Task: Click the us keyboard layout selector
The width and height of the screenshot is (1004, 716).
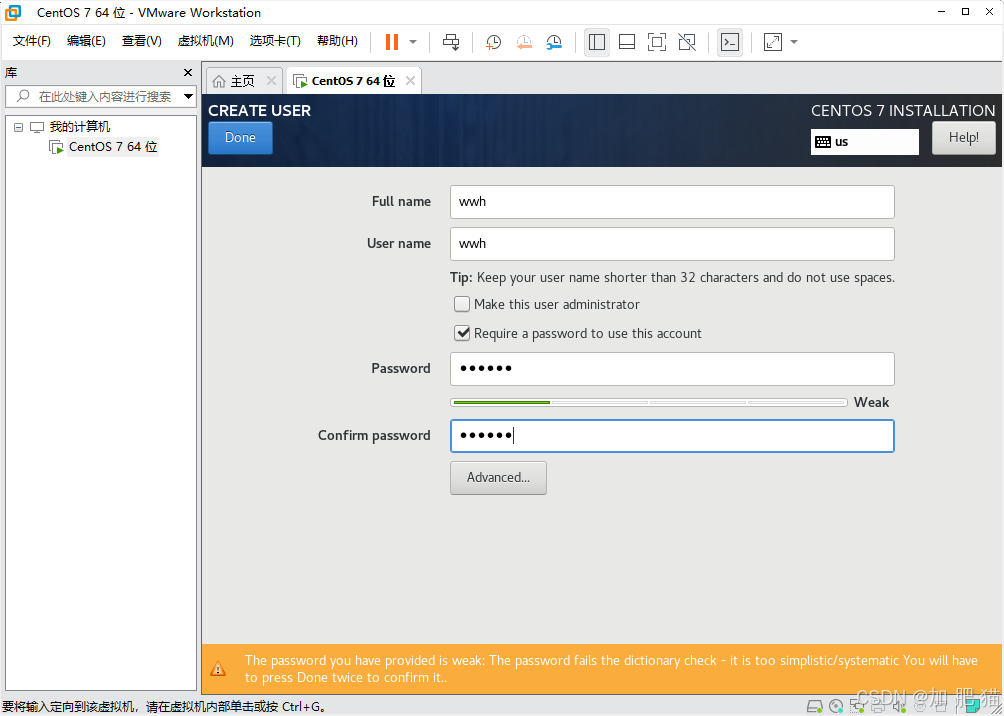Action: (864, 142)
